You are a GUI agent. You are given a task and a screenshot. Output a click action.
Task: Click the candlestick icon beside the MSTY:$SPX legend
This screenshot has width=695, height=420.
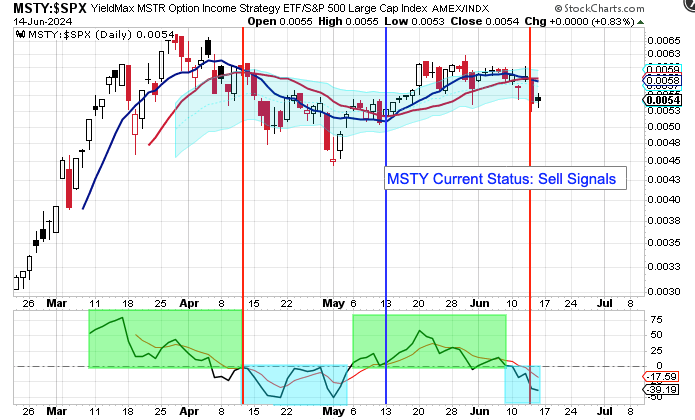coord(21,35)
